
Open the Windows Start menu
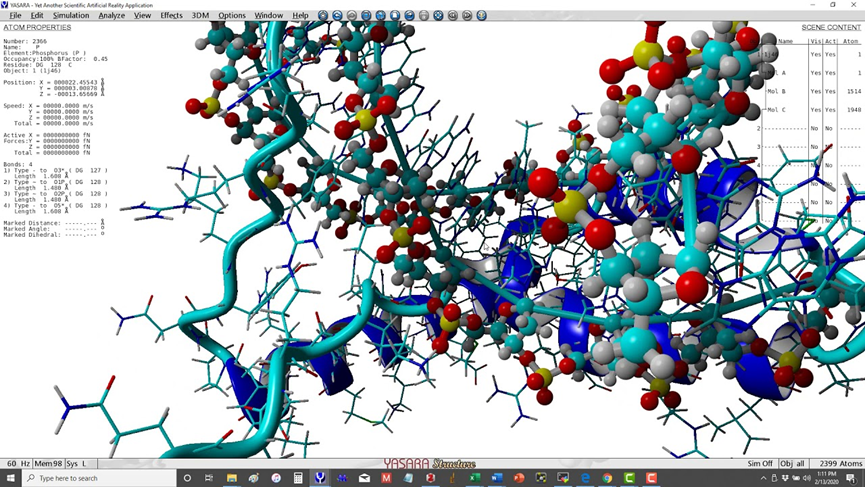[10, 478]
